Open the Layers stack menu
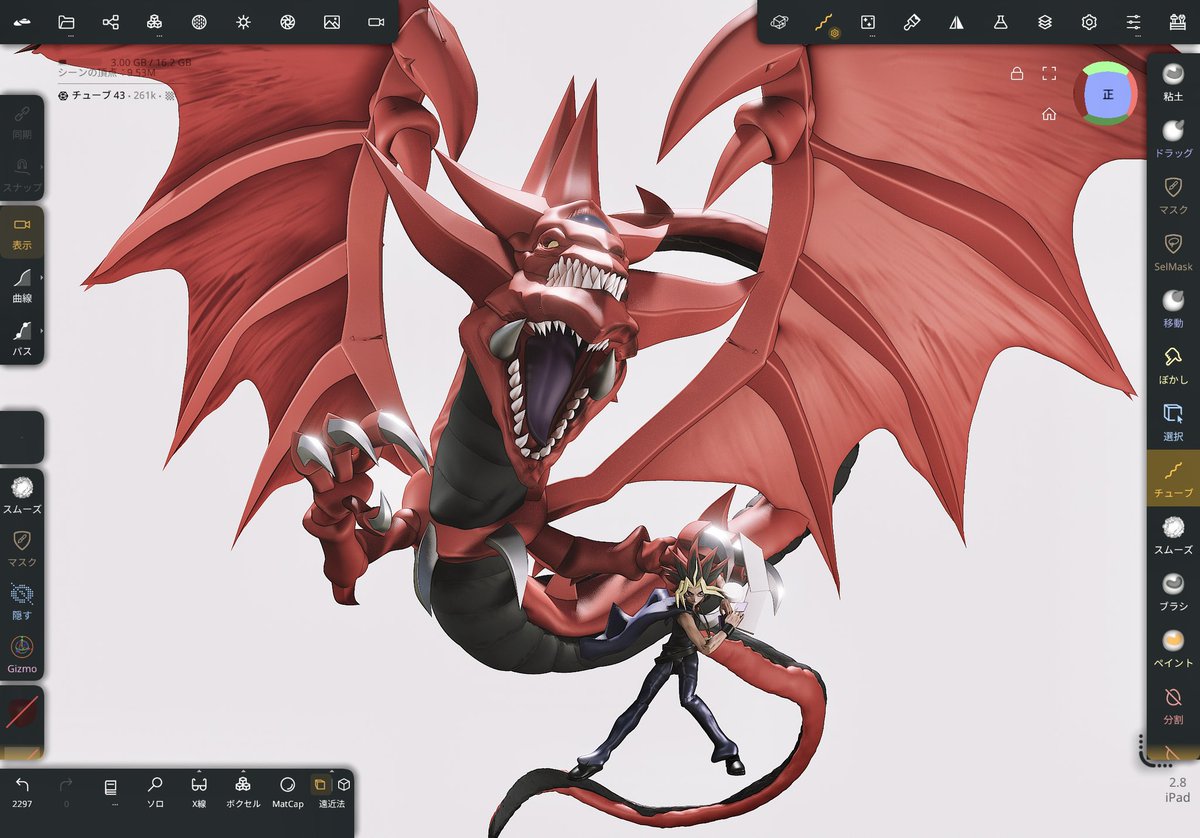Image resolution: width=1200 pixels, height=838 pixels. (x=1045, y=22)
